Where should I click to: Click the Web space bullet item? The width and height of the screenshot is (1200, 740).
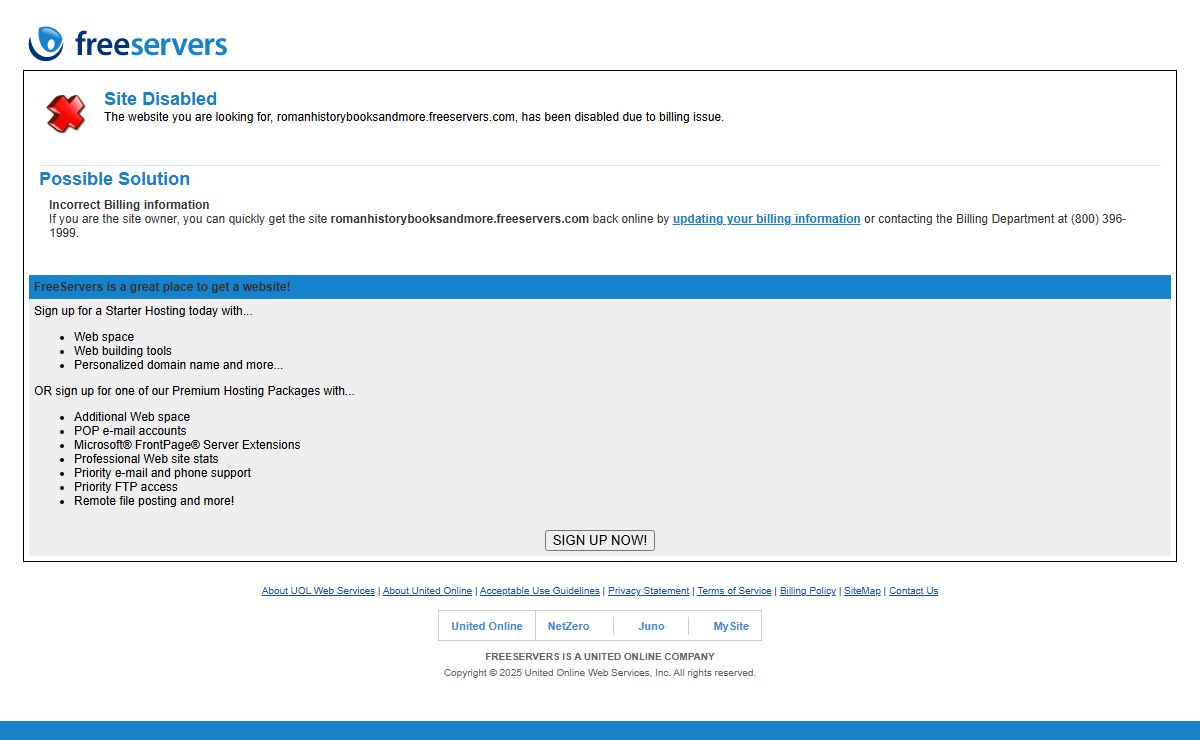click(x=104, y=337)
